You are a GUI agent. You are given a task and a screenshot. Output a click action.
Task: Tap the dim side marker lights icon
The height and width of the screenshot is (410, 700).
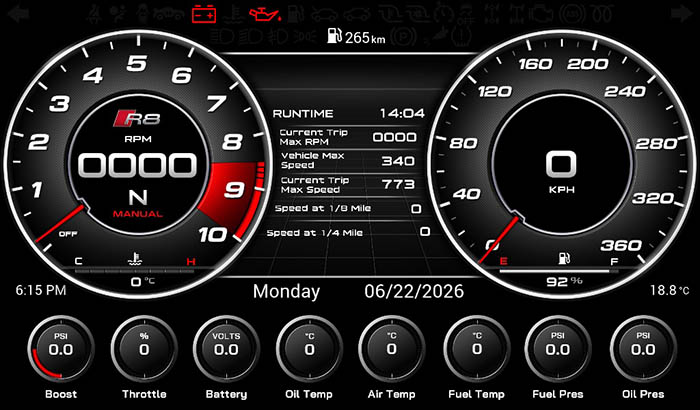click(305, 36)
